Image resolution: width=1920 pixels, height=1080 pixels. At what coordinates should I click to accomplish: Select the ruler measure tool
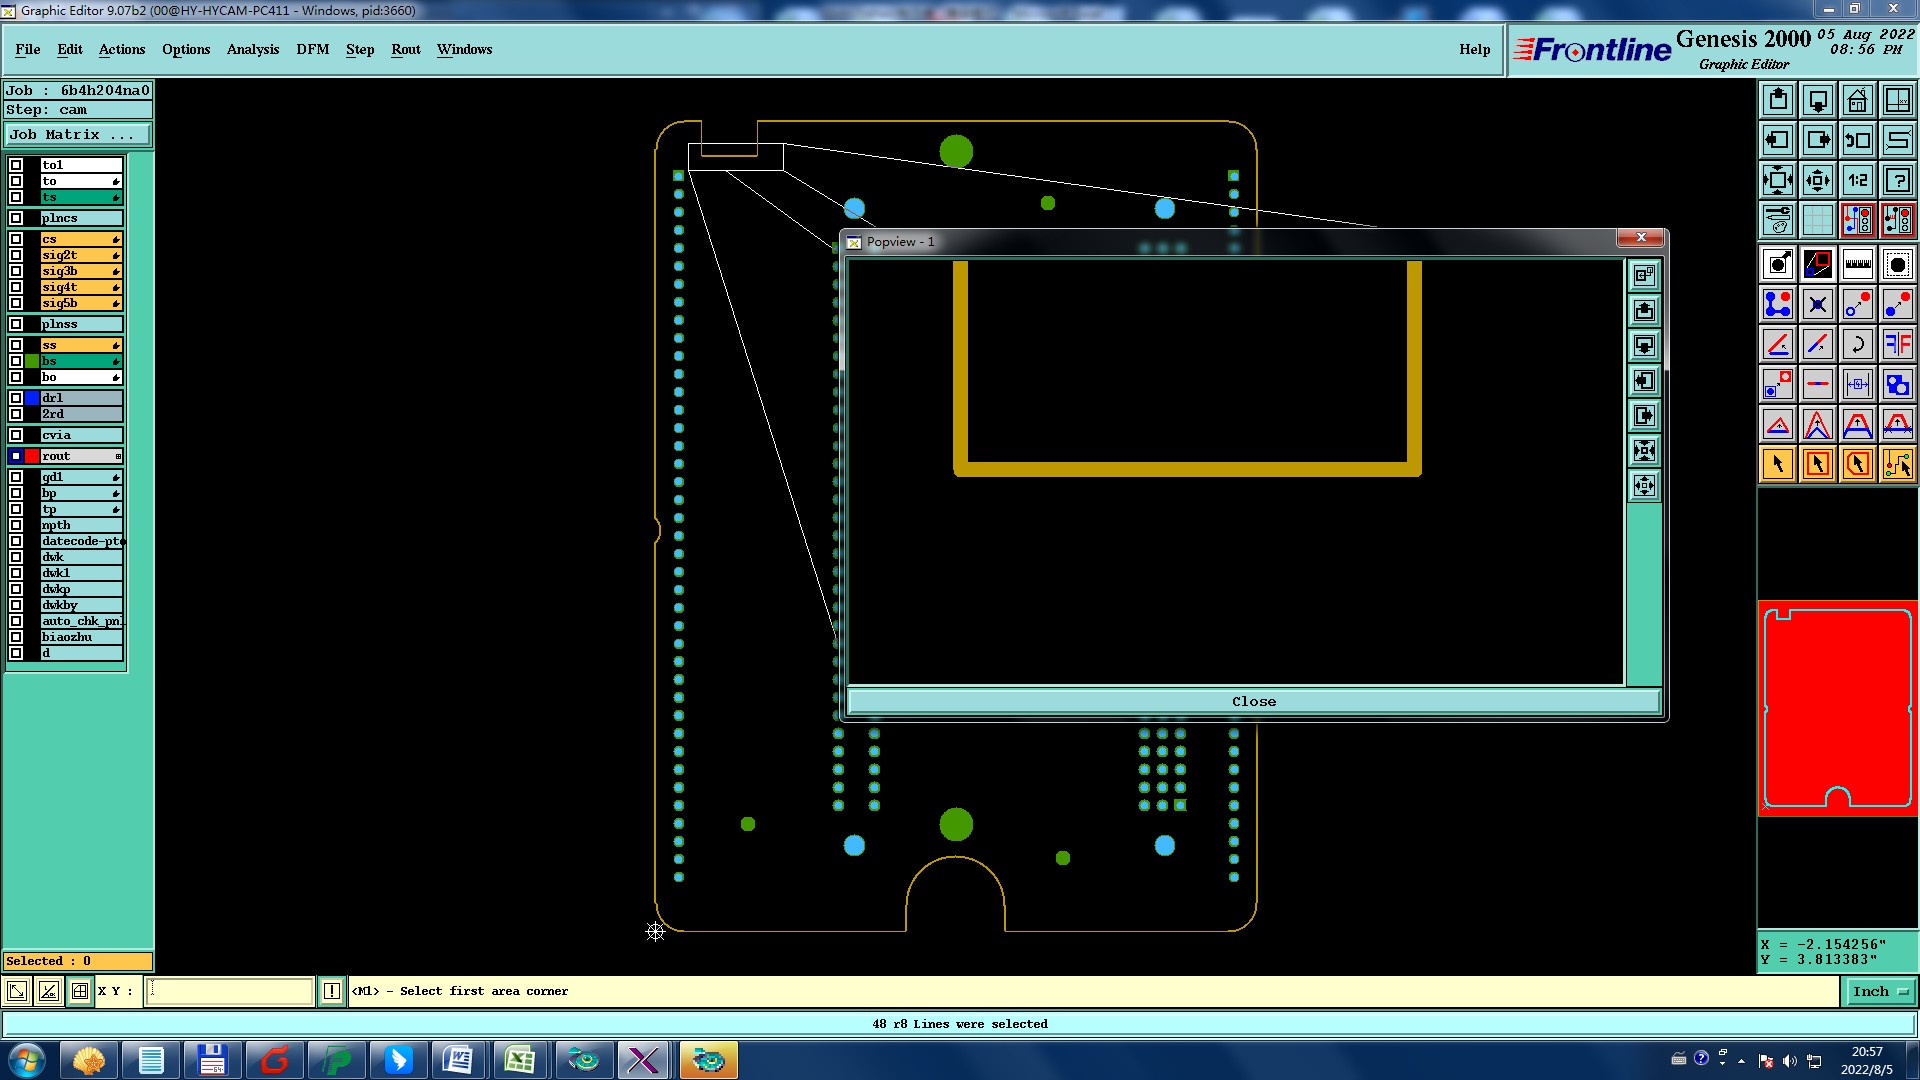[x=1857, y=264]
